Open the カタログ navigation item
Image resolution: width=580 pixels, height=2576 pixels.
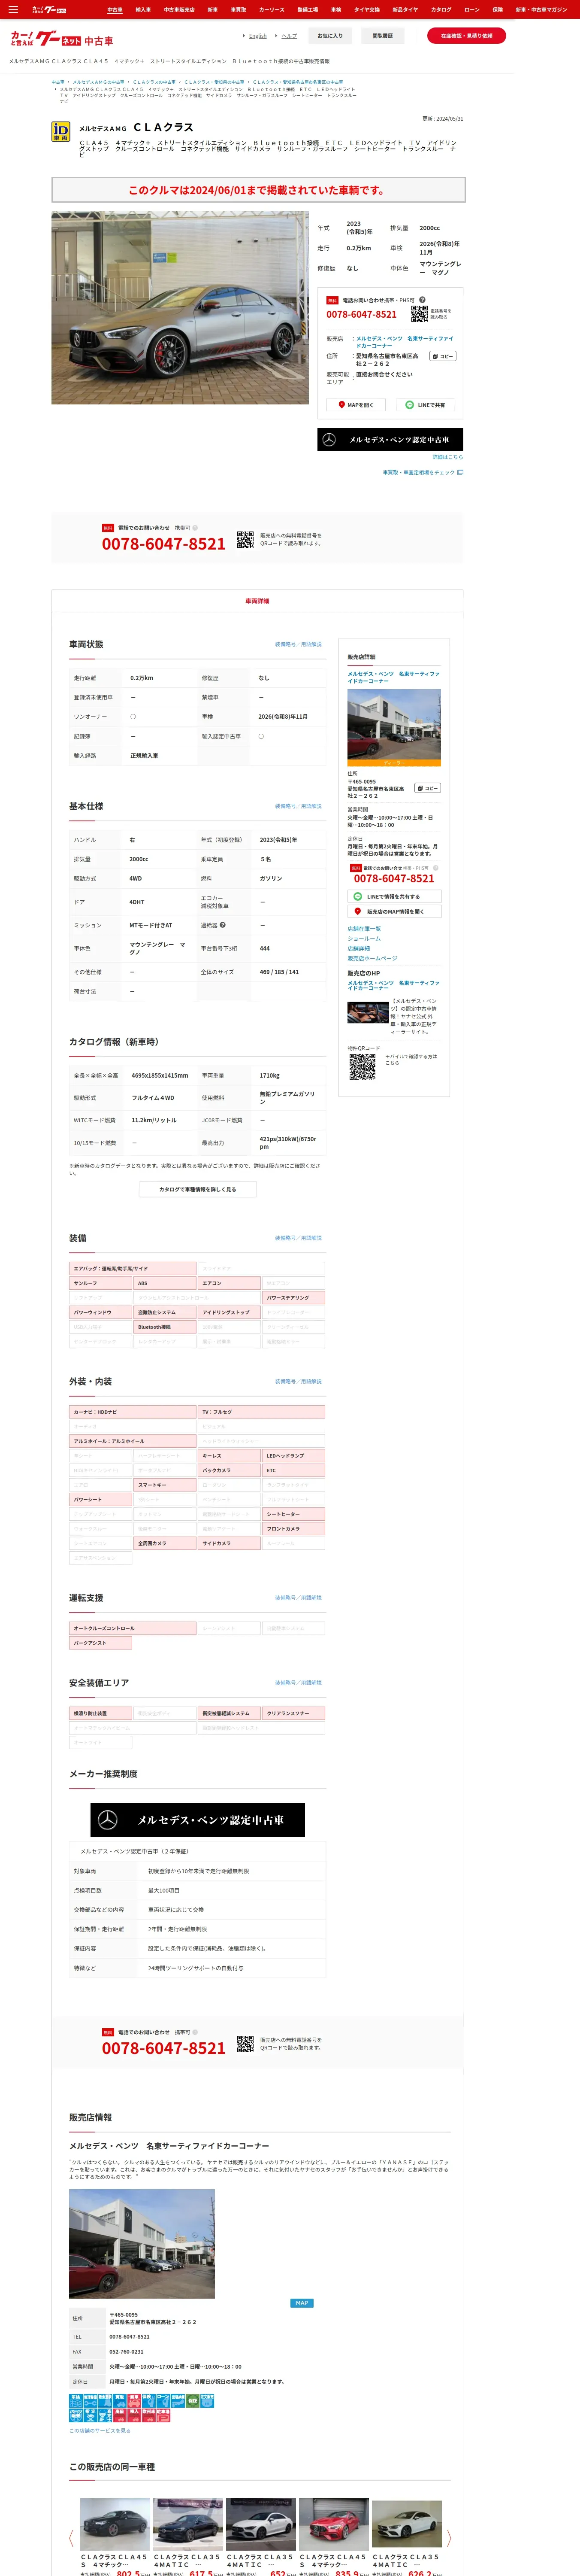click(441, 9)
